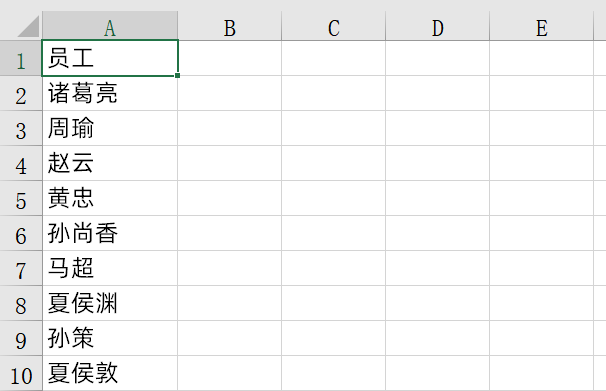Viewport: 606px width, 391px height.
Task: Click the fill handle of cell A1
Action: (177, 75)
